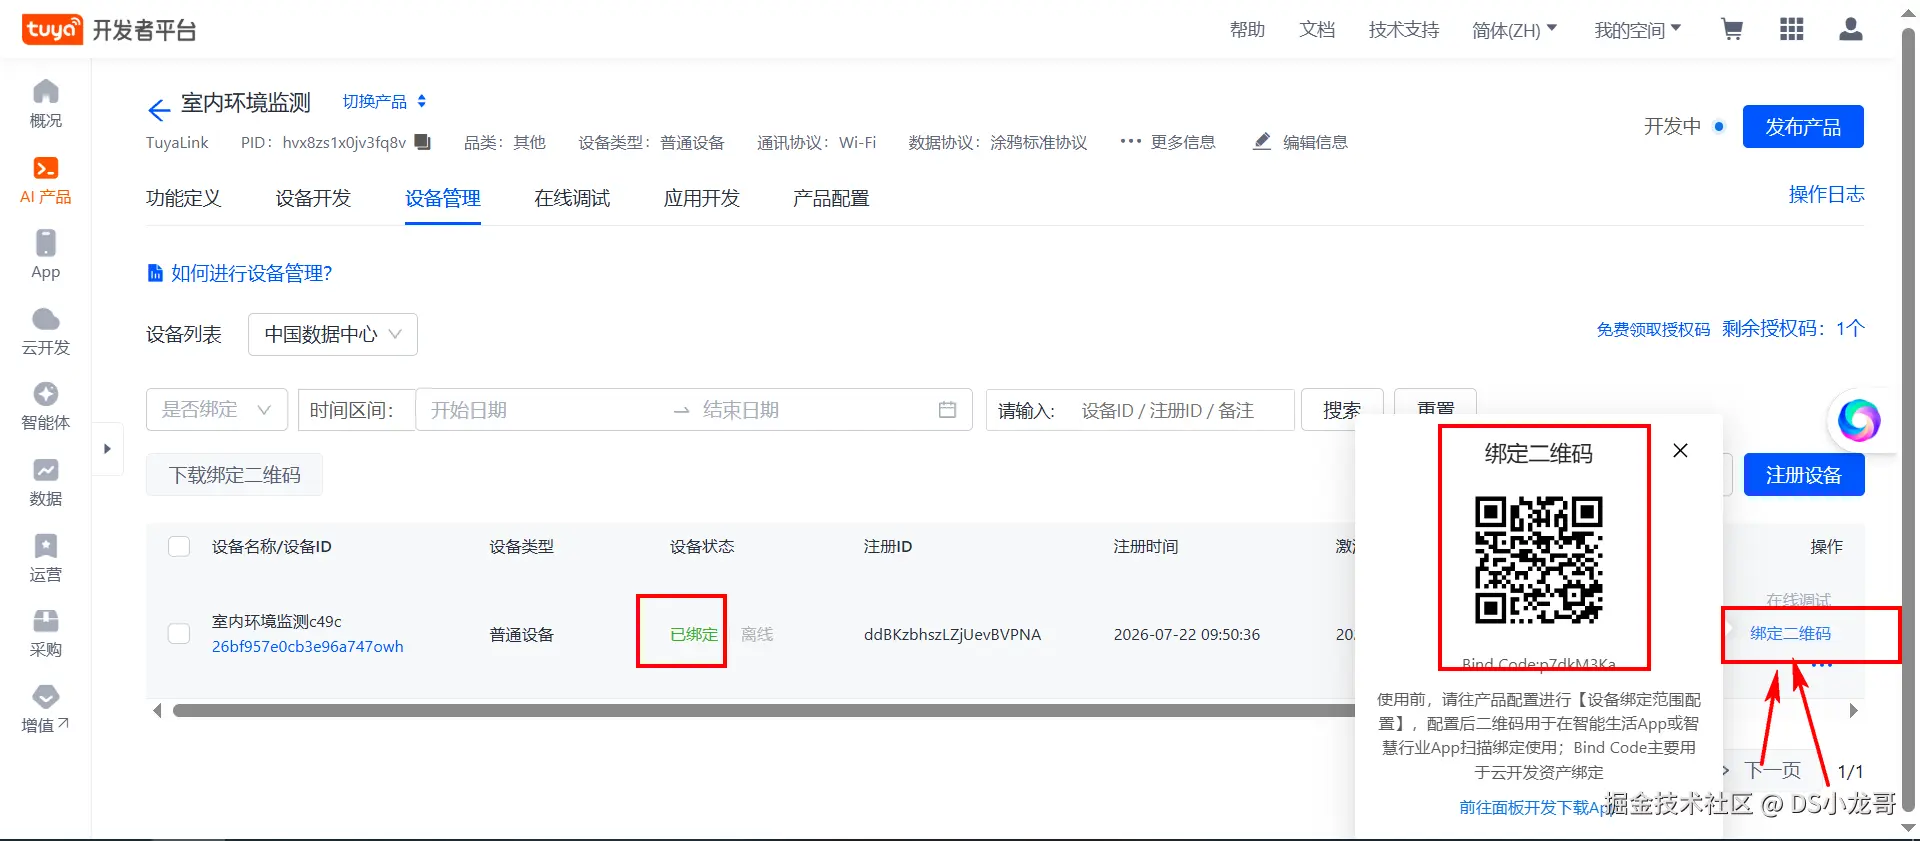Copy the PID with copy icon
This screenshot has height=841, width=1920.
point(423,142)
